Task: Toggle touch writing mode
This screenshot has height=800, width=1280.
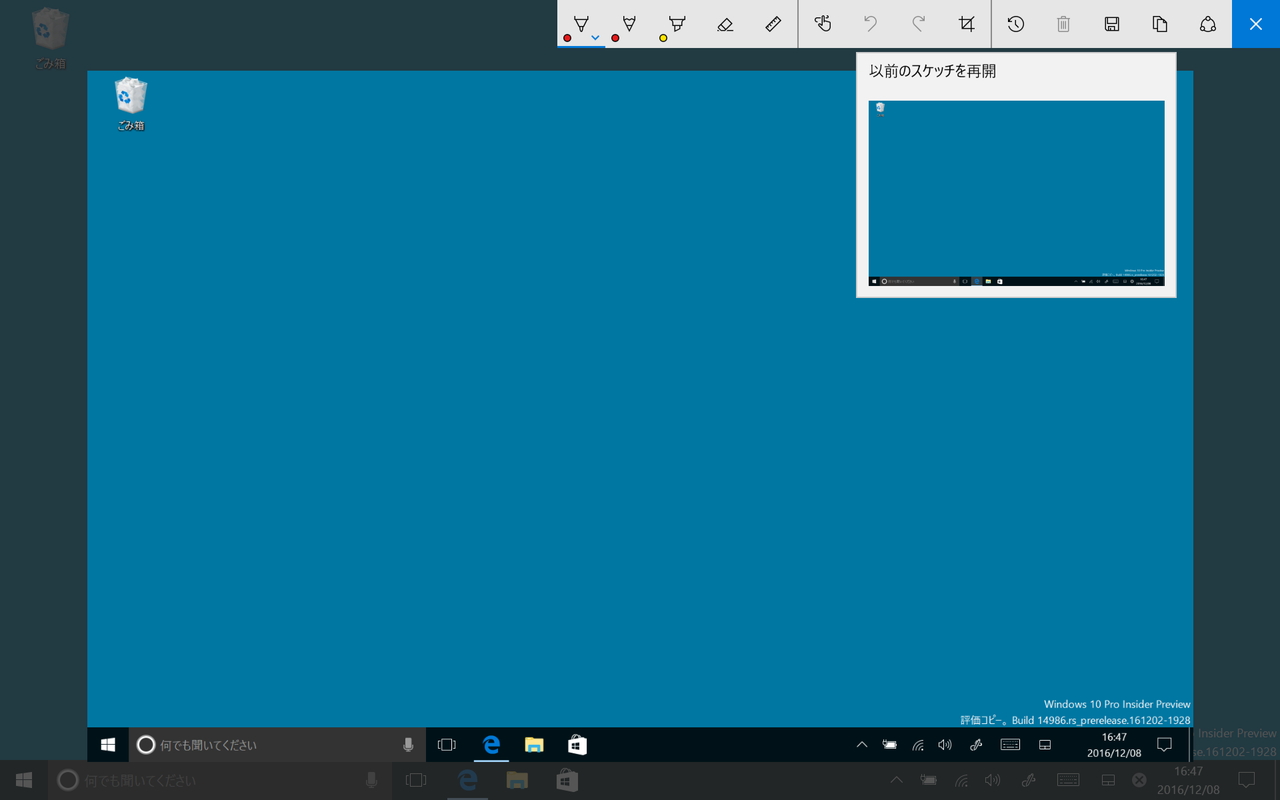Action: coord(821,23)
